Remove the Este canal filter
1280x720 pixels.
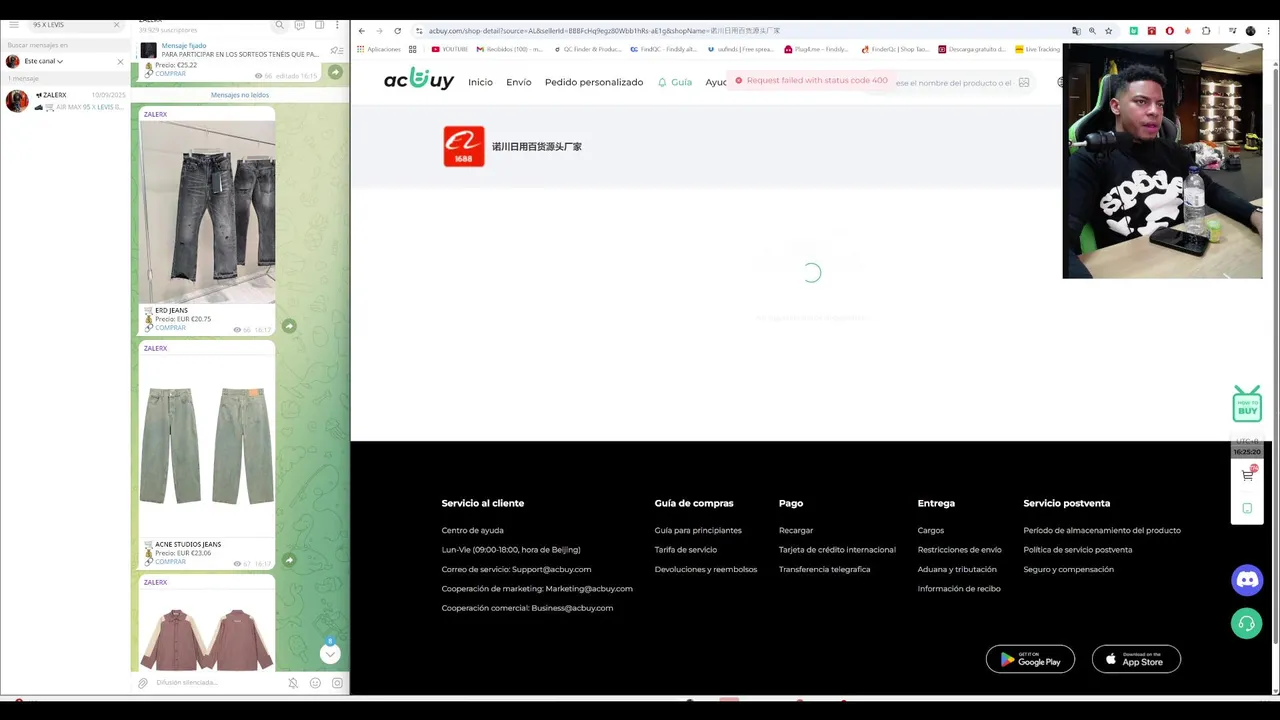tap(120, 61)
